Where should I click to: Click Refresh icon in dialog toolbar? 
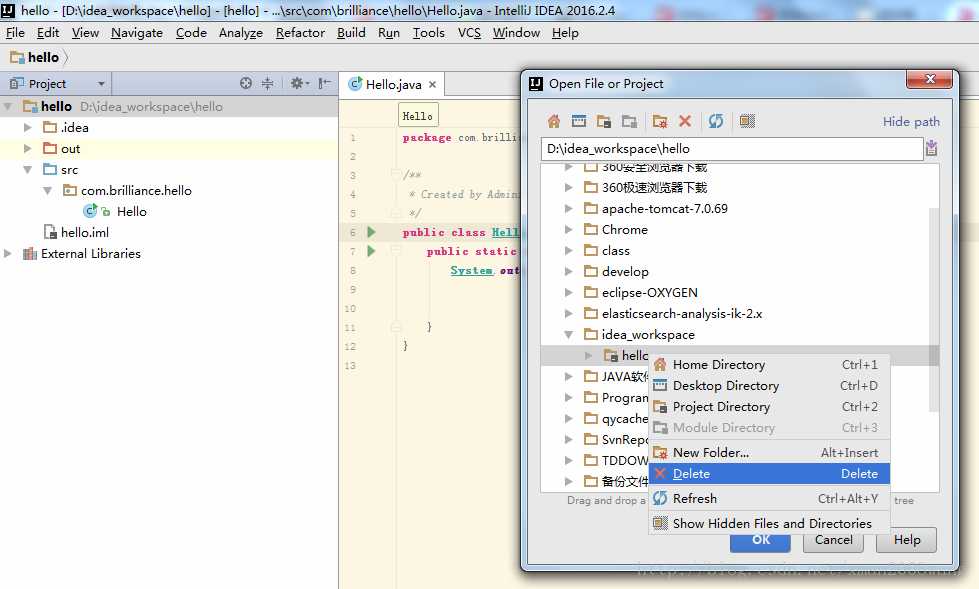(716, 121)
